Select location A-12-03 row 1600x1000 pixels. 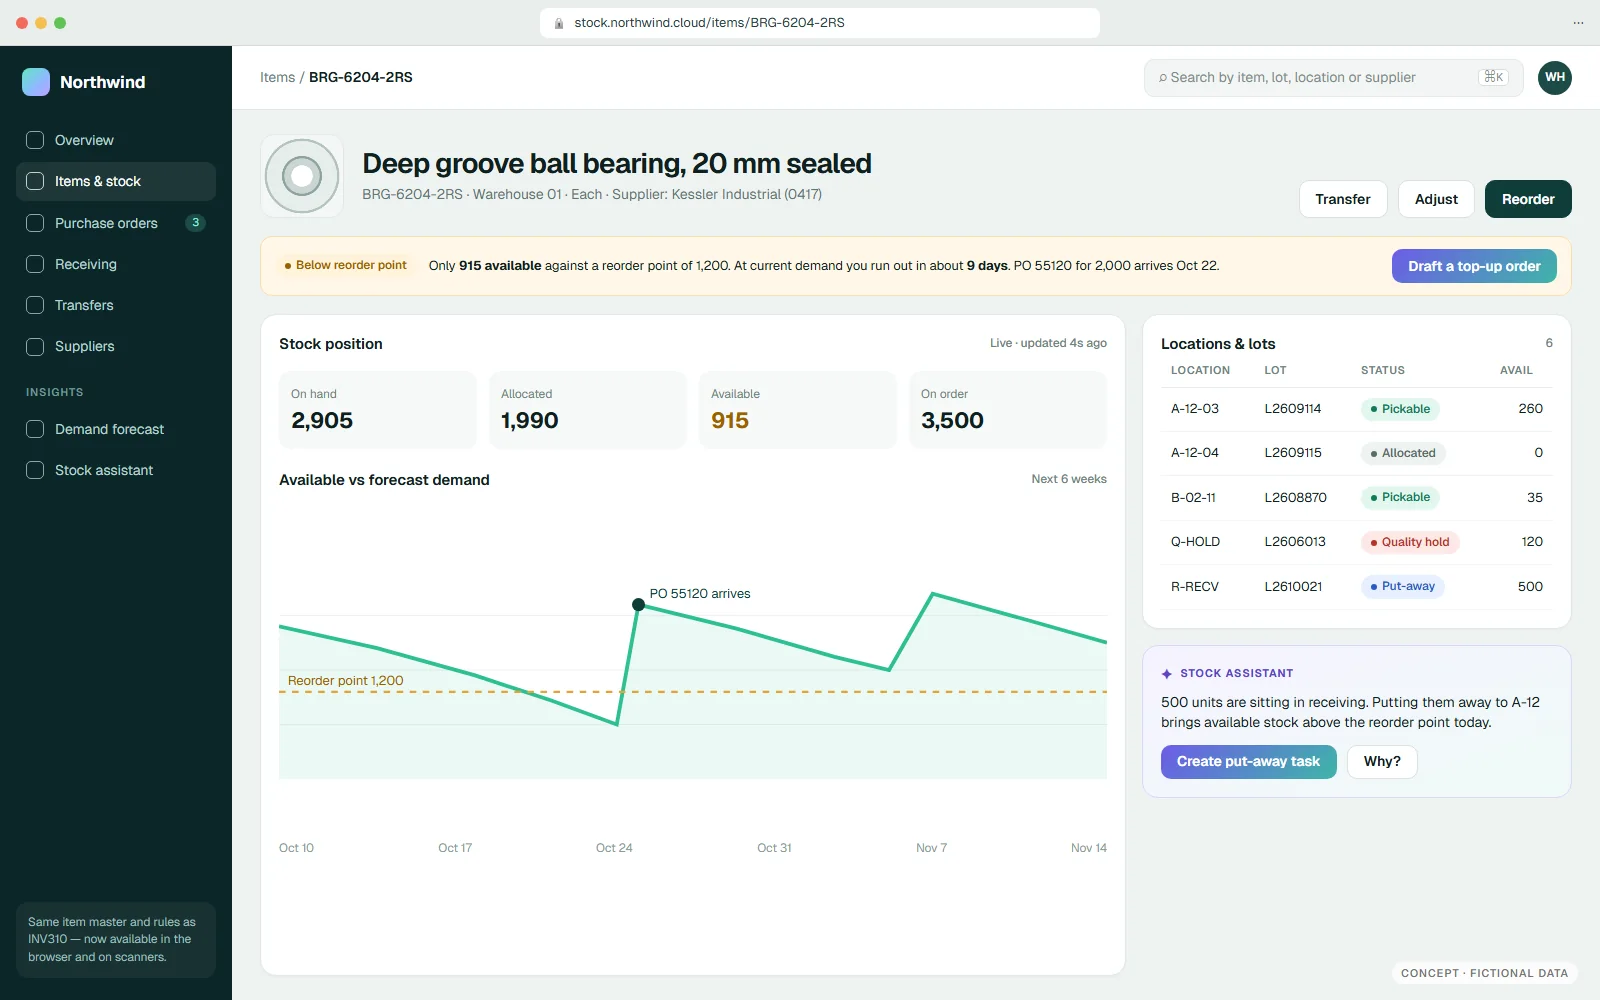(x=1356, y=409)
